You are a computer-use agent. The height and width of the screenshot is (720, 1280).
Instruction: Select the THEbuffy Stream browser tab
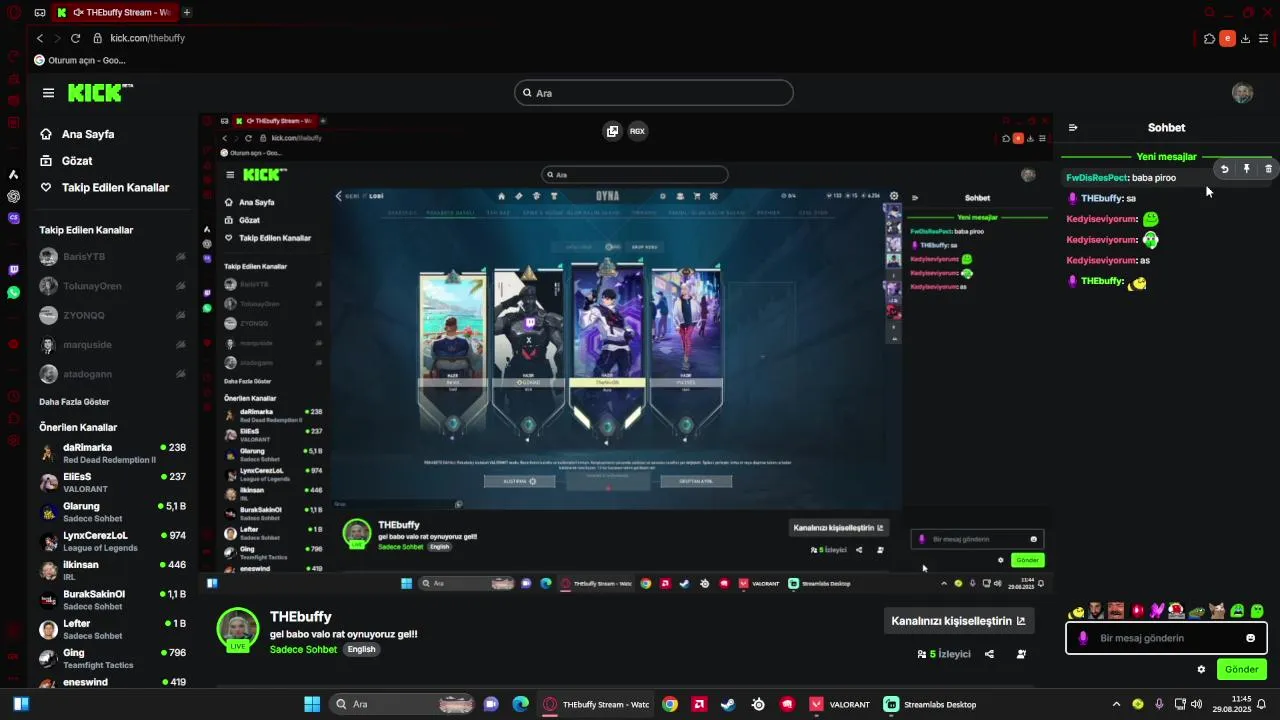[x=113, y=12]
